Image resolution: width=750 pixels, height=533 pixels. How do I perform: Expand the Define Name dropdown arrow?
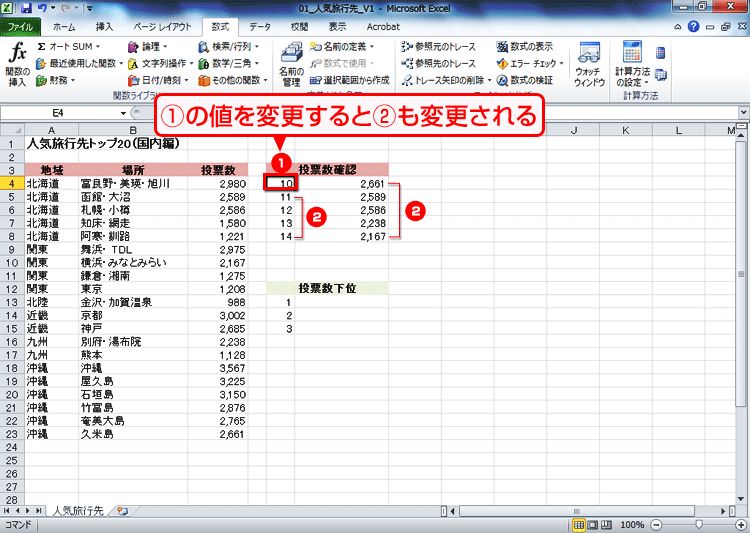tap(372, 47)
